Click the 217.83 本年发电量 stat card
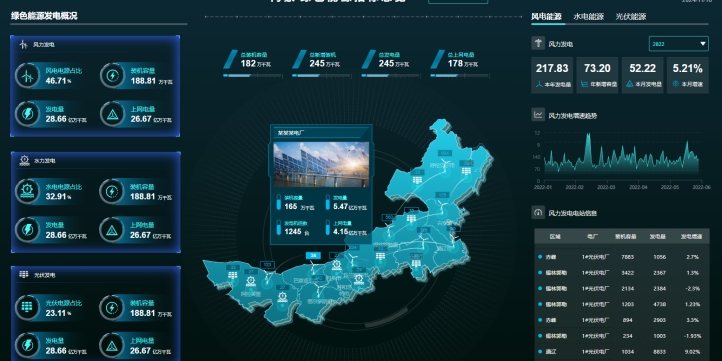 tap(552, 75)
